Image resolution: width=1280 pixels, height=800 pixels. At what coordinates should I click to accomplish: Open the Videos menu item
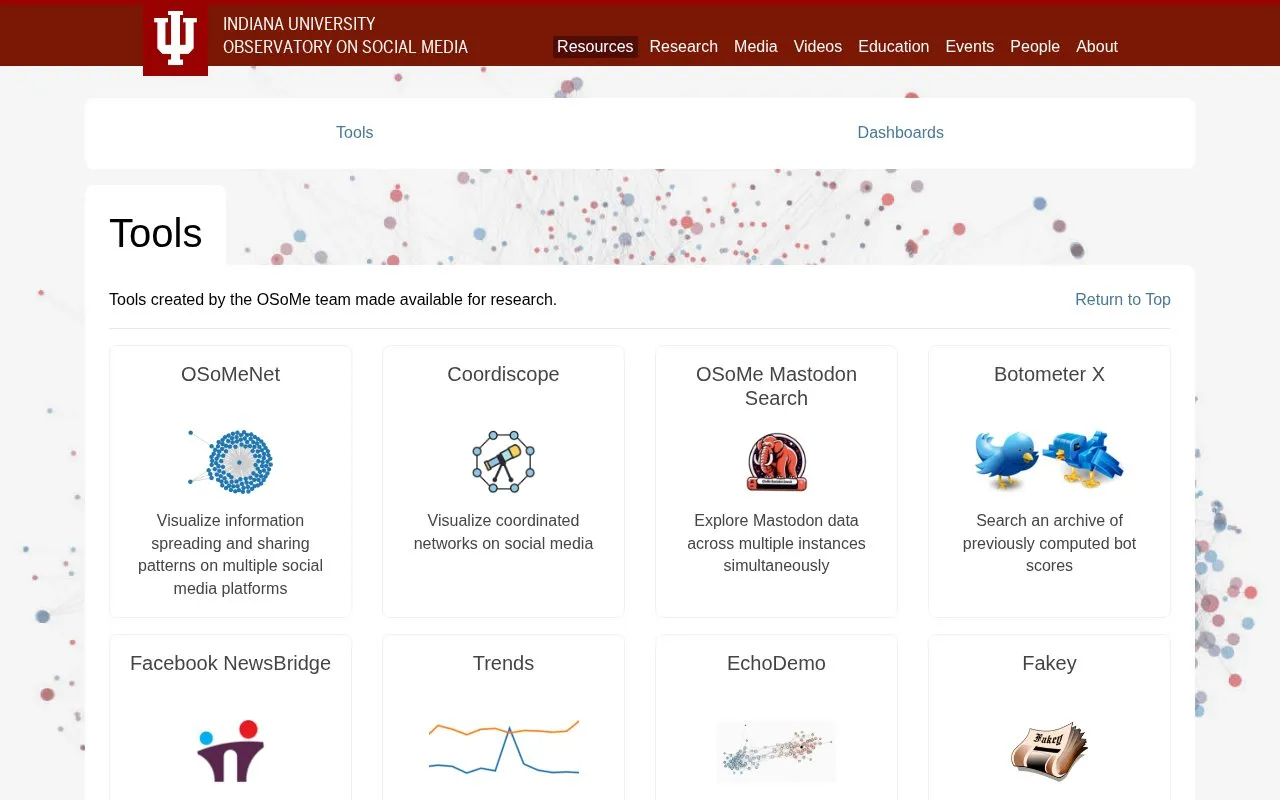[x=817, y=46]
